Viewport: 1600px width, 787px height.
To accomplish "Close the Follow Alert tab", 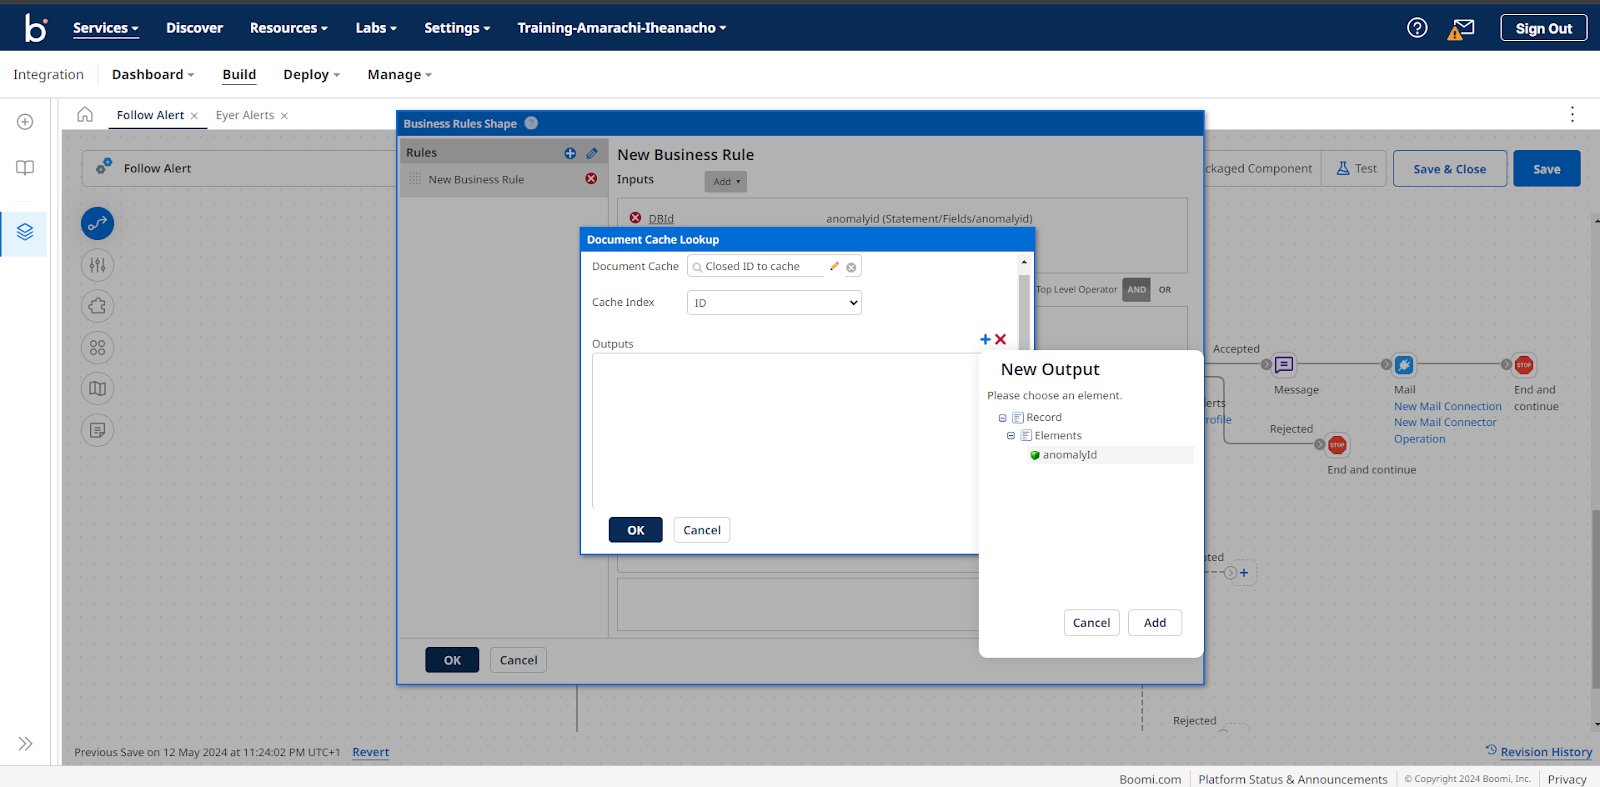I will (194, 116).
